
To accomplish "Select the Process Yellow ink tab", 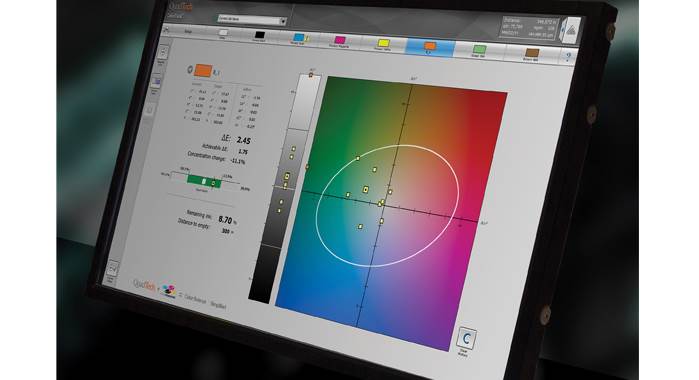I will 383,45.
